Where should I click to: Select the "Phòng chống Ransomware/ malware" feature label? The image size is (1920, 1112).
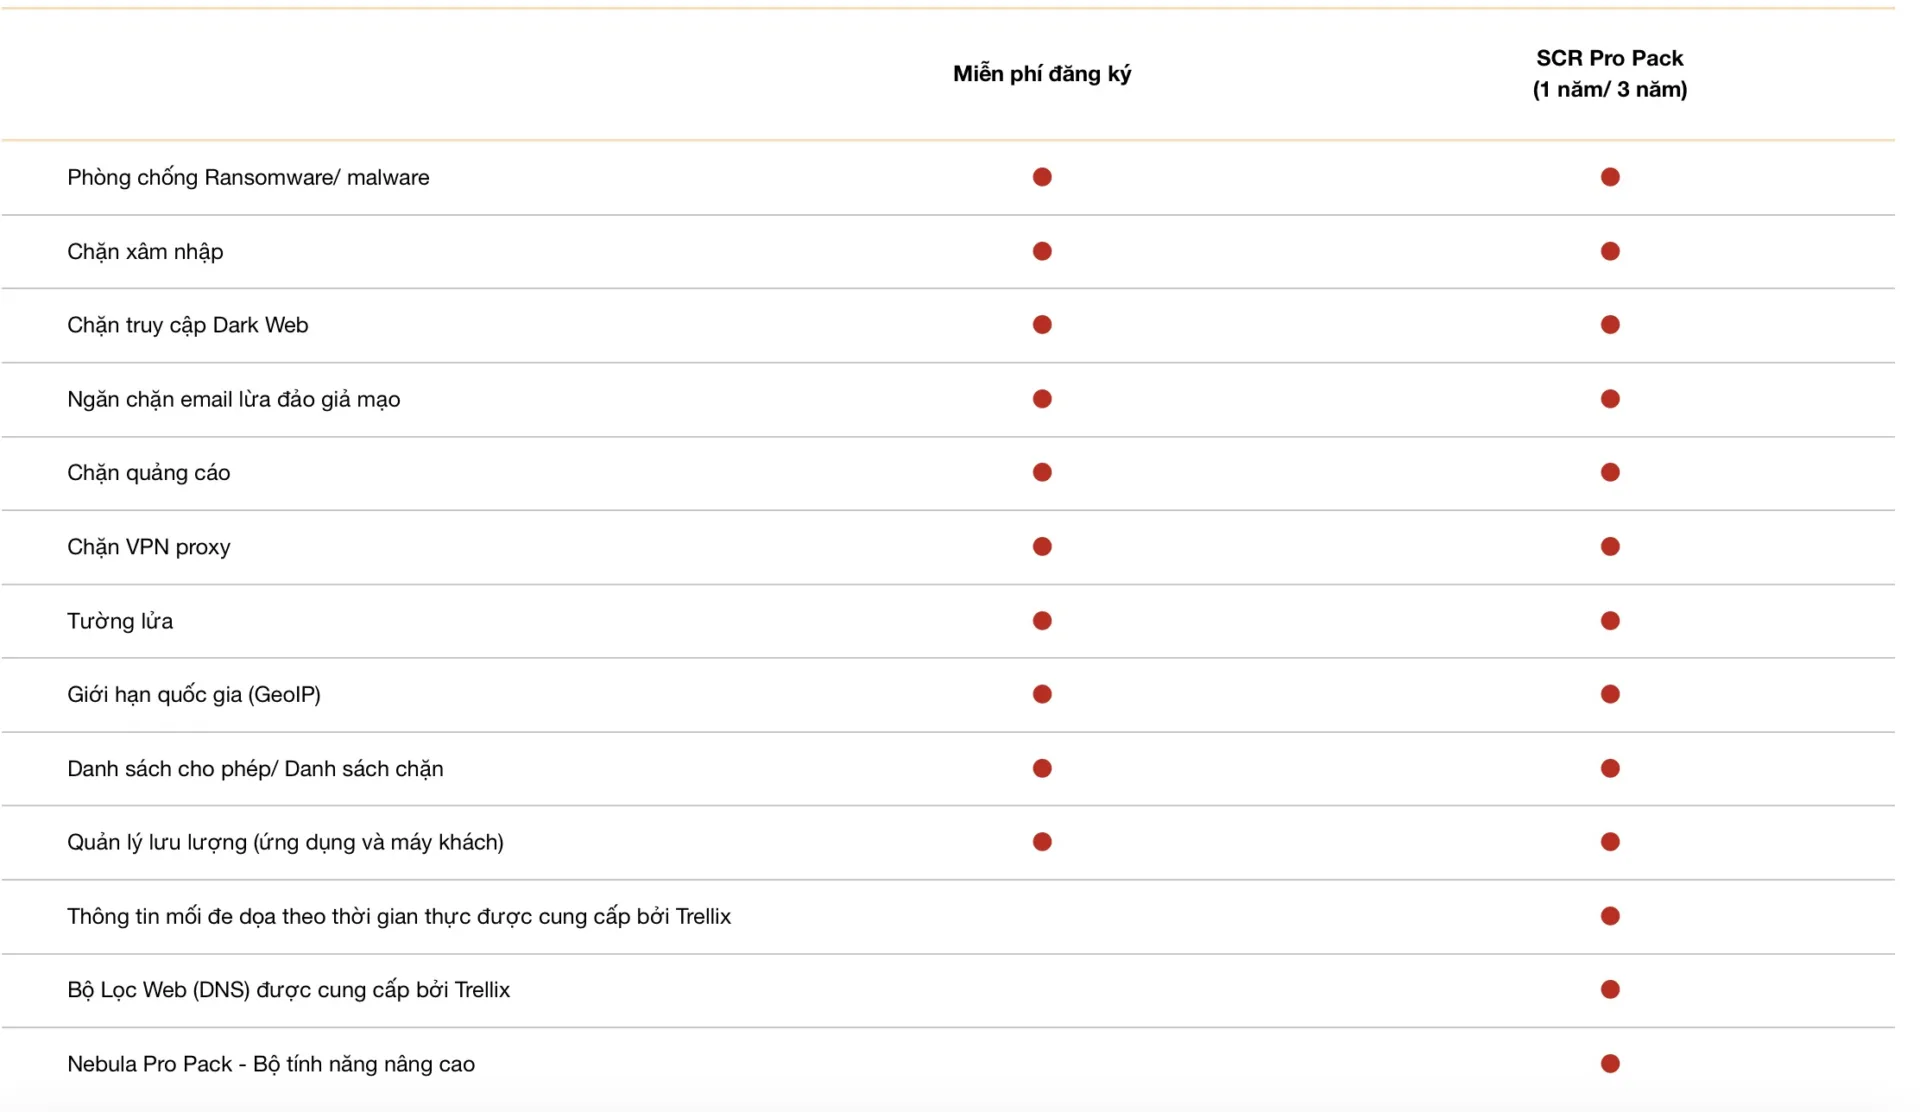coord(248,177)
